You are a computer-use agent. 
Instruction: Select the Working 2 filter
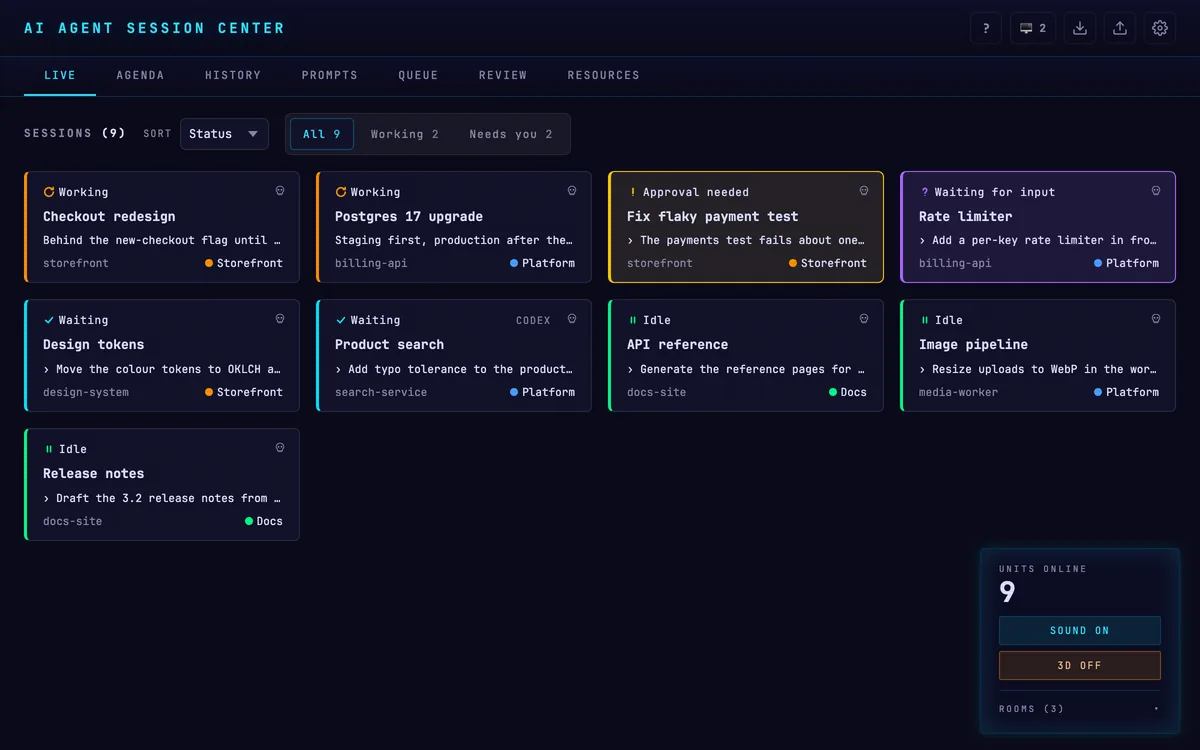[405, 134]
